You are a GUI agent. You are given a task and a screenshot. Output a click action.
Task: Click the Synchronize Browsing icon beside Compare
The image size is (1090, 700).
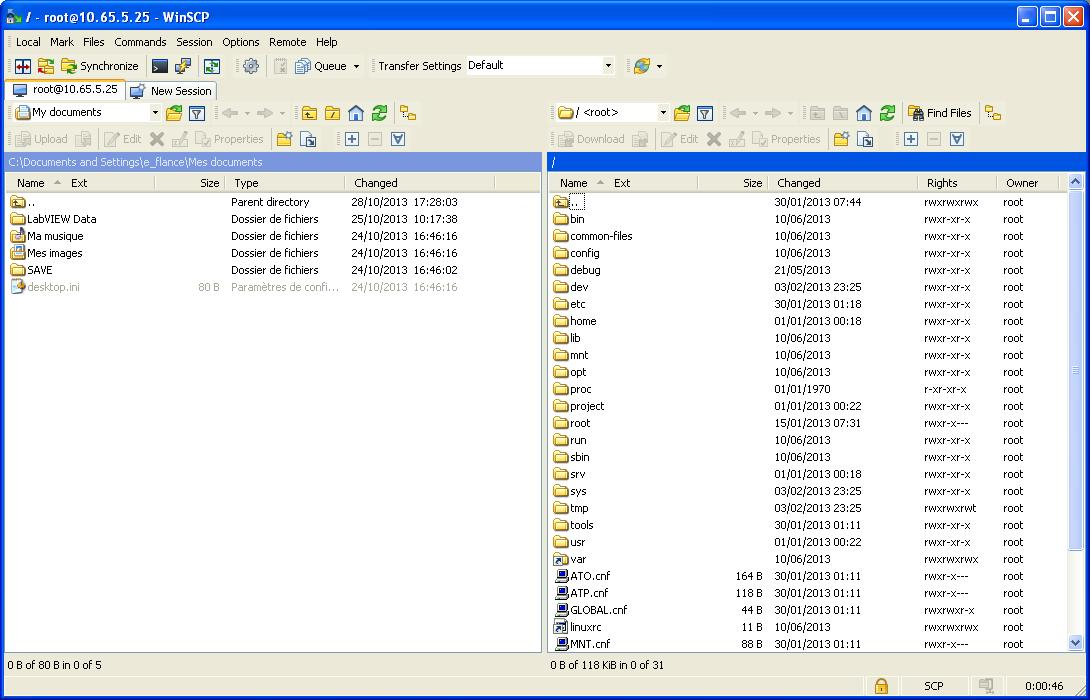(46, 66)
